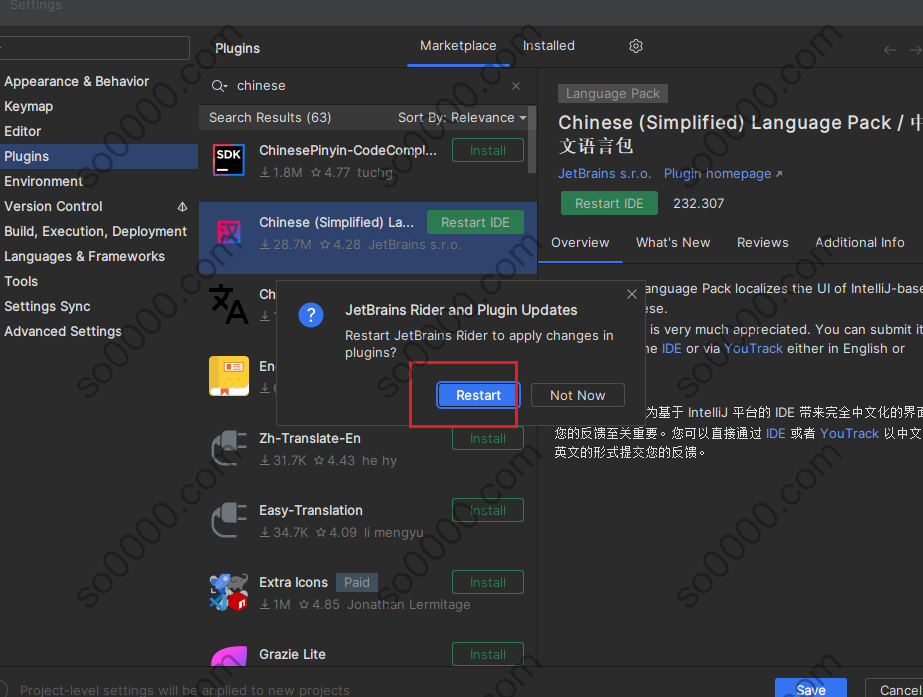The width and height of the screenshot is (923, 697).
Task: Install the Easy-Translation plugin
Action: 487,510
